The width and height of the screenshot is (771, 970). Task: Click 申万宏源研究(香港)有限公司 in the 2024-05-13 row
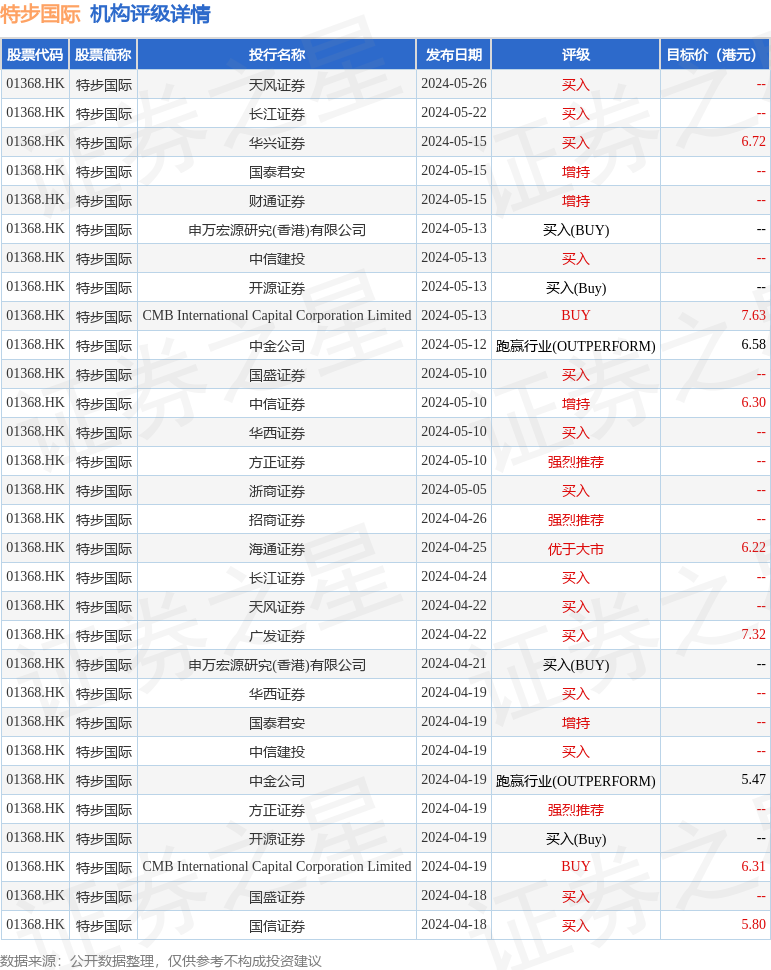click(x=277, y=230)
